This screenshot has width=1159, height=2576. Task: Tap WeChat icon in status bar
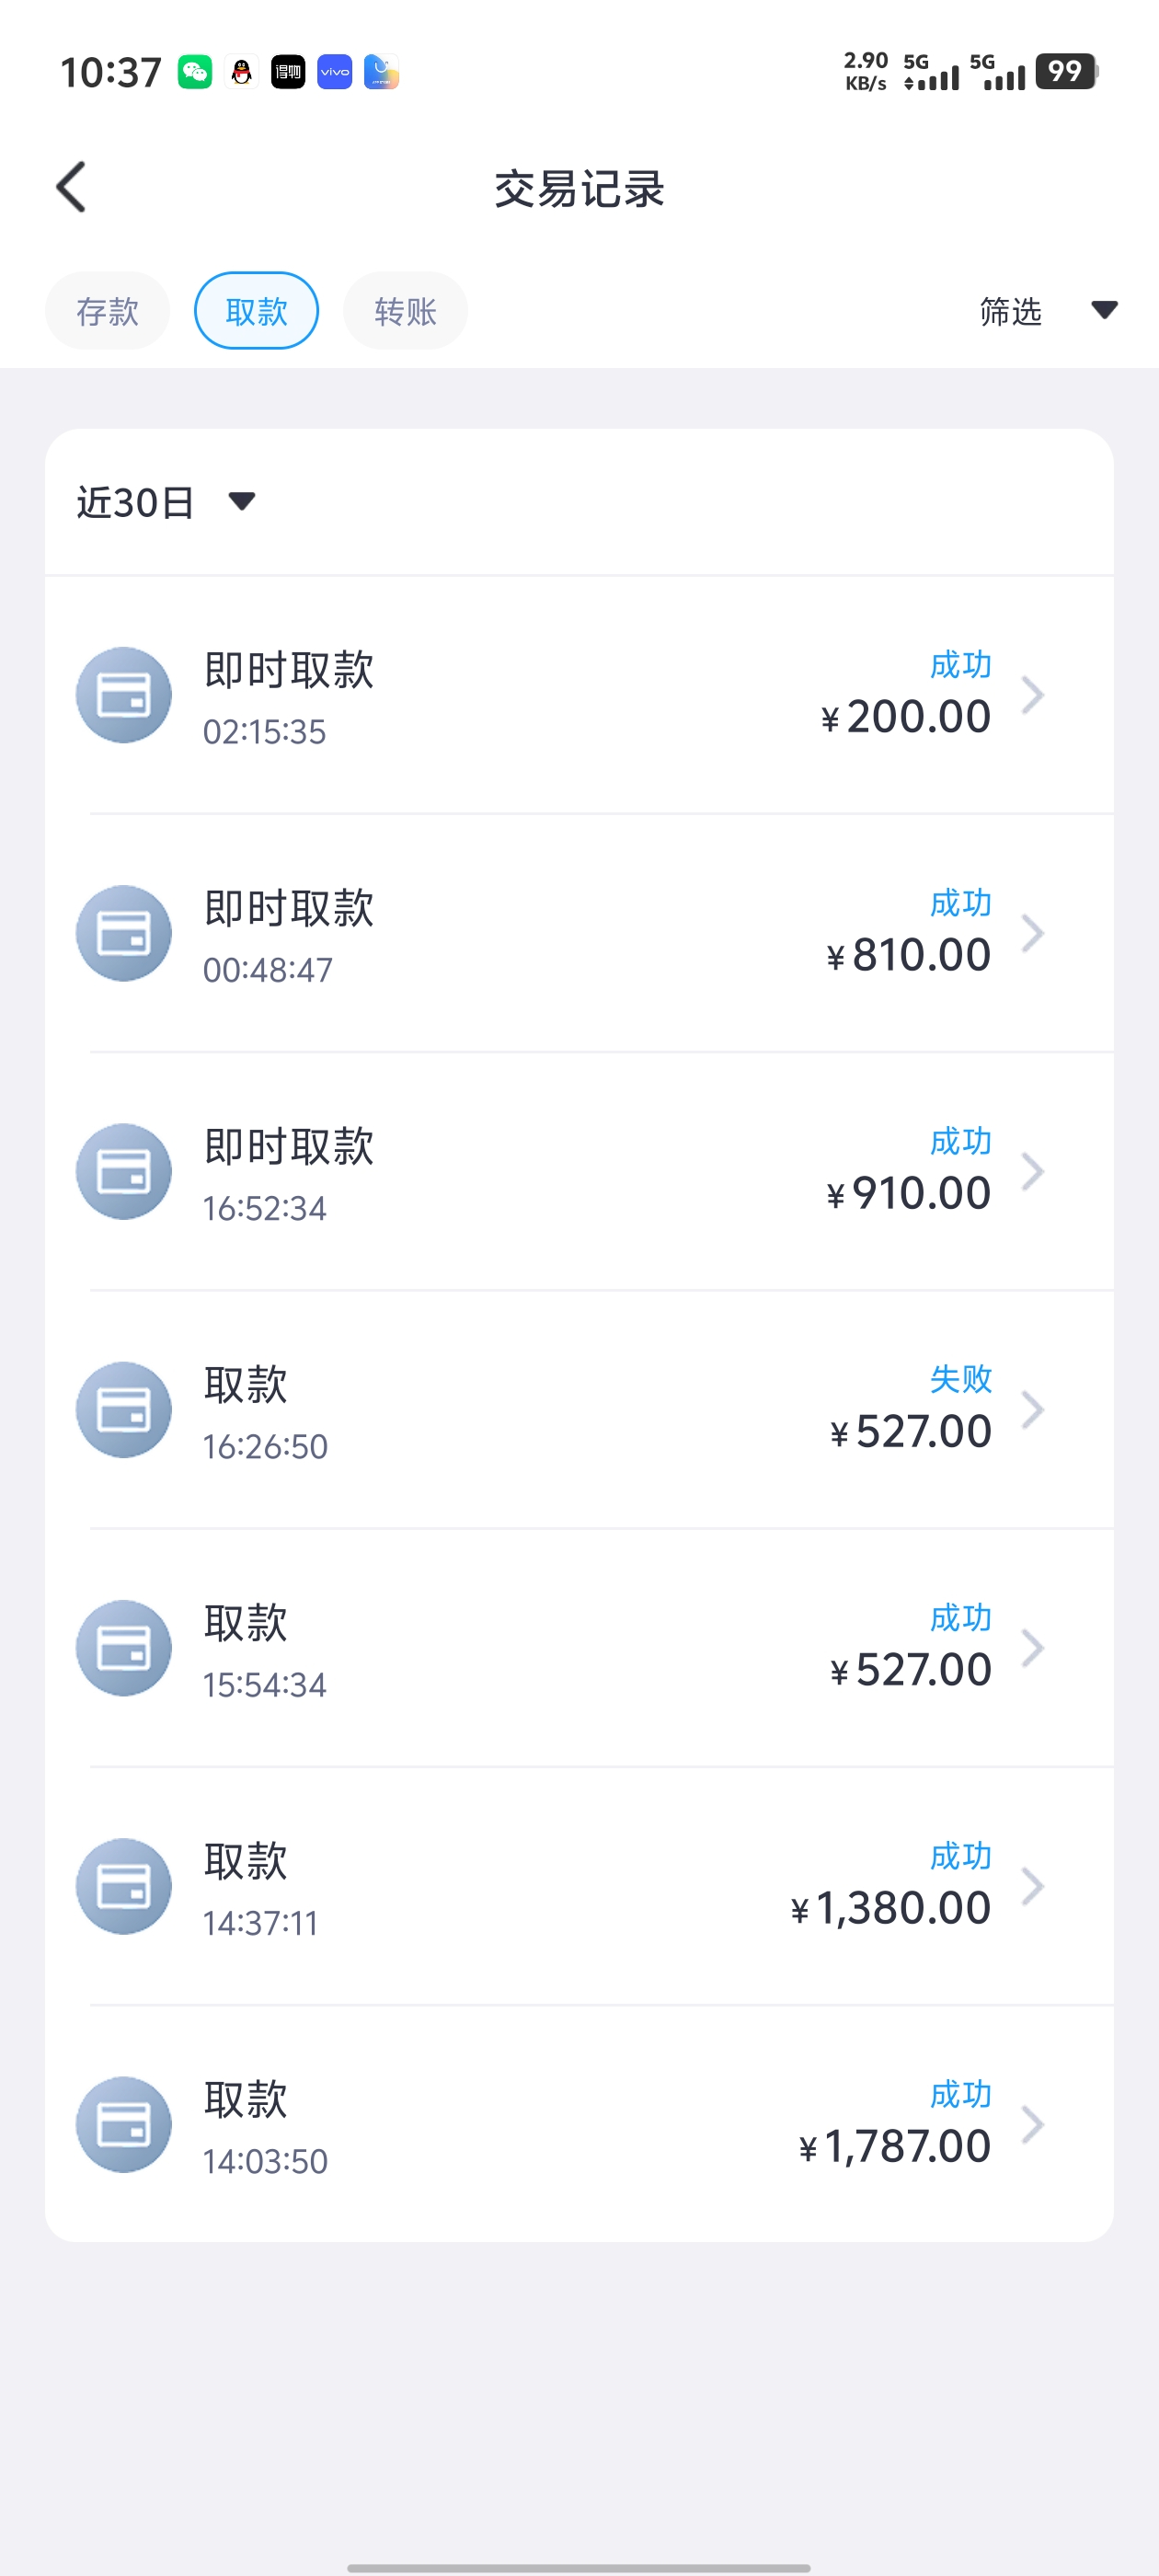[195, 72]
